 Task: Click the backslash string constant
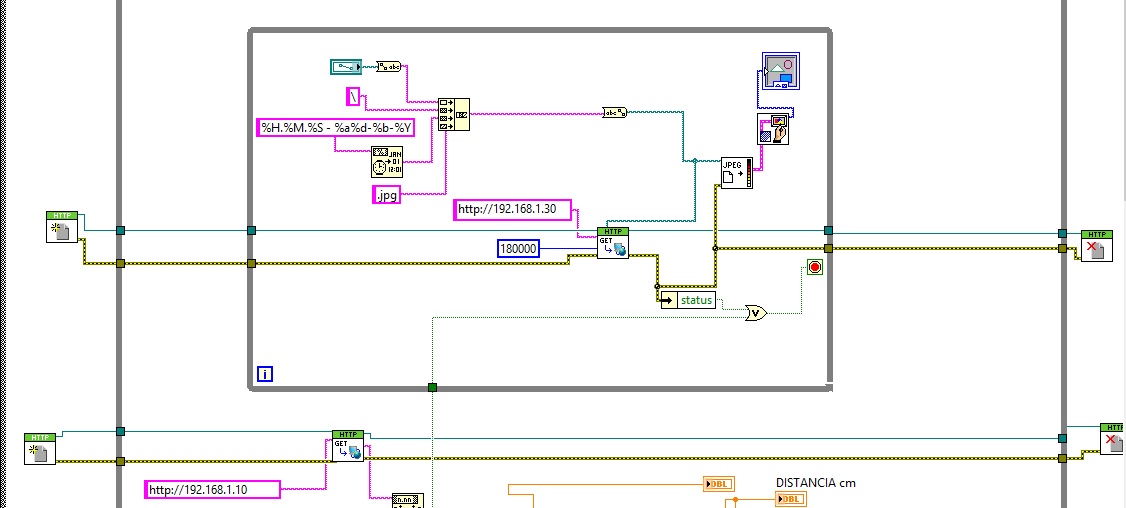[x=353, y=96]
